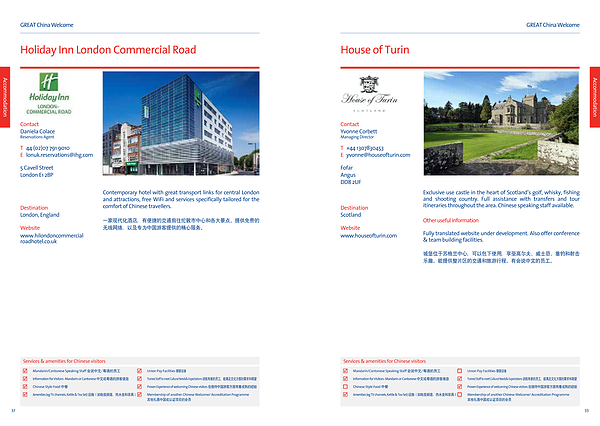600x426 pixels.
Task: Click Fully translated website under development paragraph
Action: tap(501, 237)
